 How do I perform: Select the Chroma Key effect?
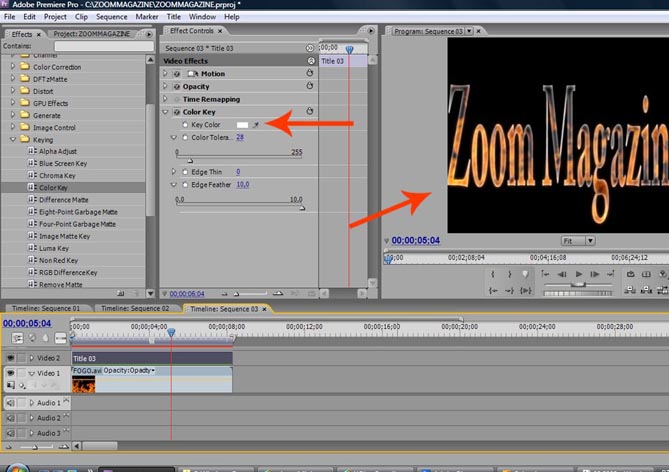click(x=59, y=174)
